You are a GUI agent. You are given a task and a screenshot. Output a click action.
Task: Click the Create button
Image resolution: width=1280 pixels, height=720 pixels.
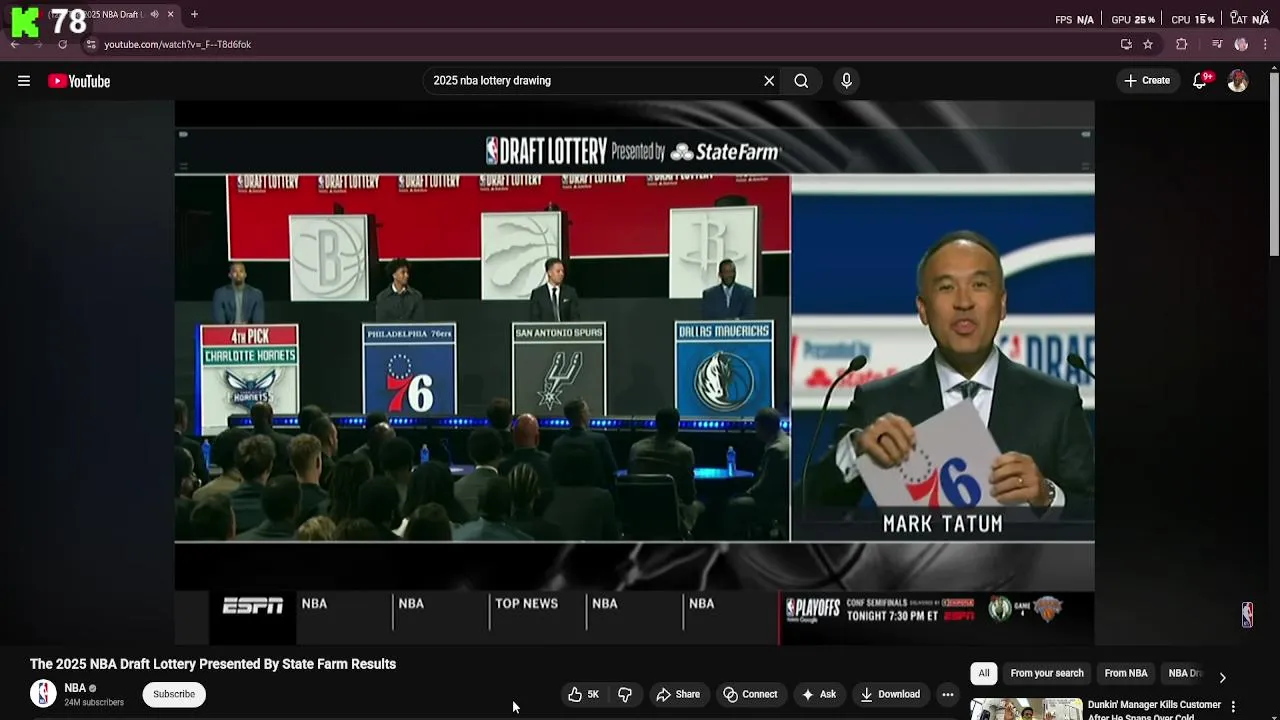[x=1146, y=81]
